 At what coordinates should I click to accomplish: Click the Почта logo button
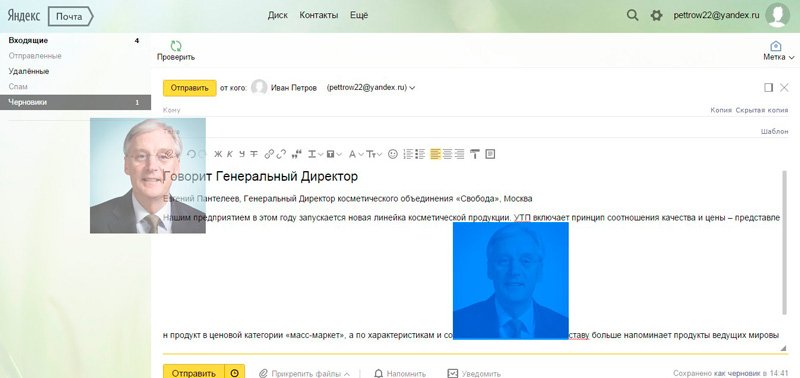70,16
